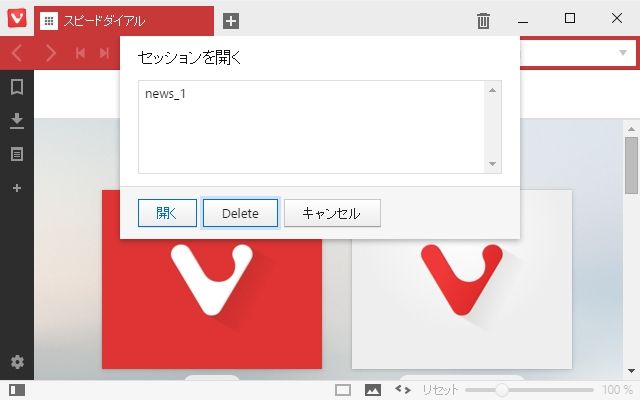
Task: Close the Vivaldi window
Action: (x=617, y=18)
